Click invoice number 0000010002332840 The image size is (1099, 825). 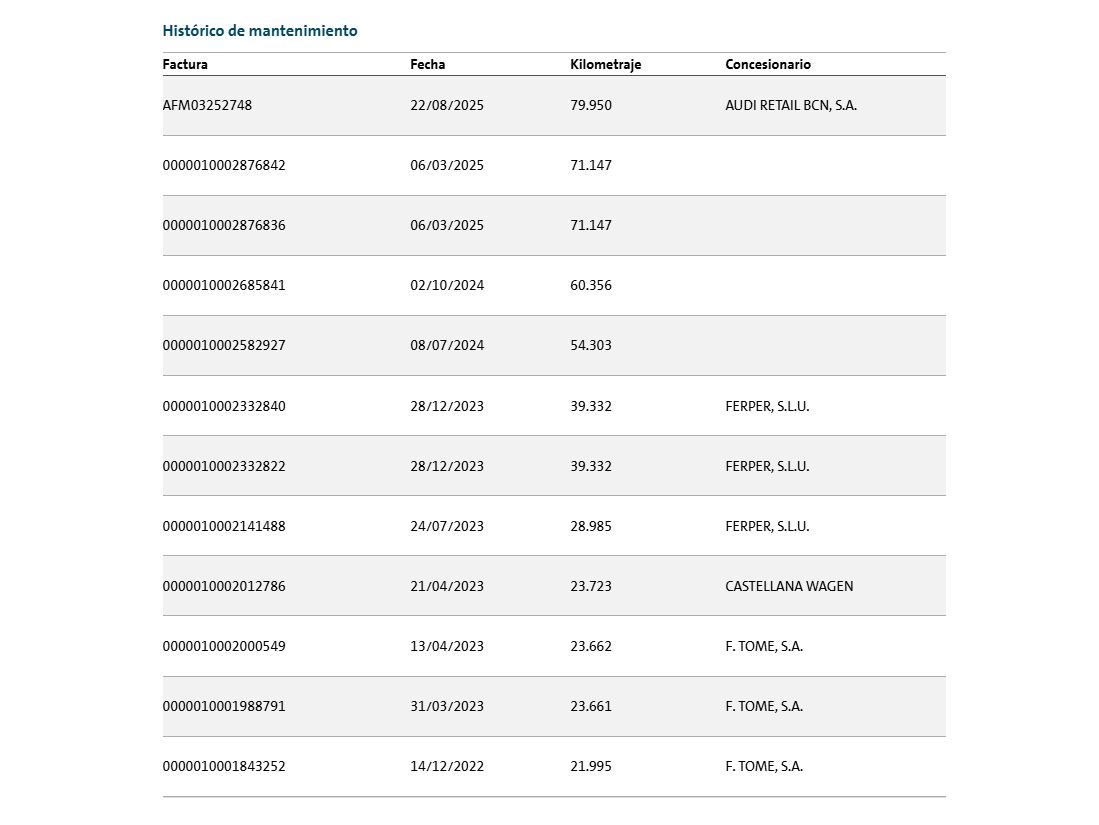(x=224, y=407)
